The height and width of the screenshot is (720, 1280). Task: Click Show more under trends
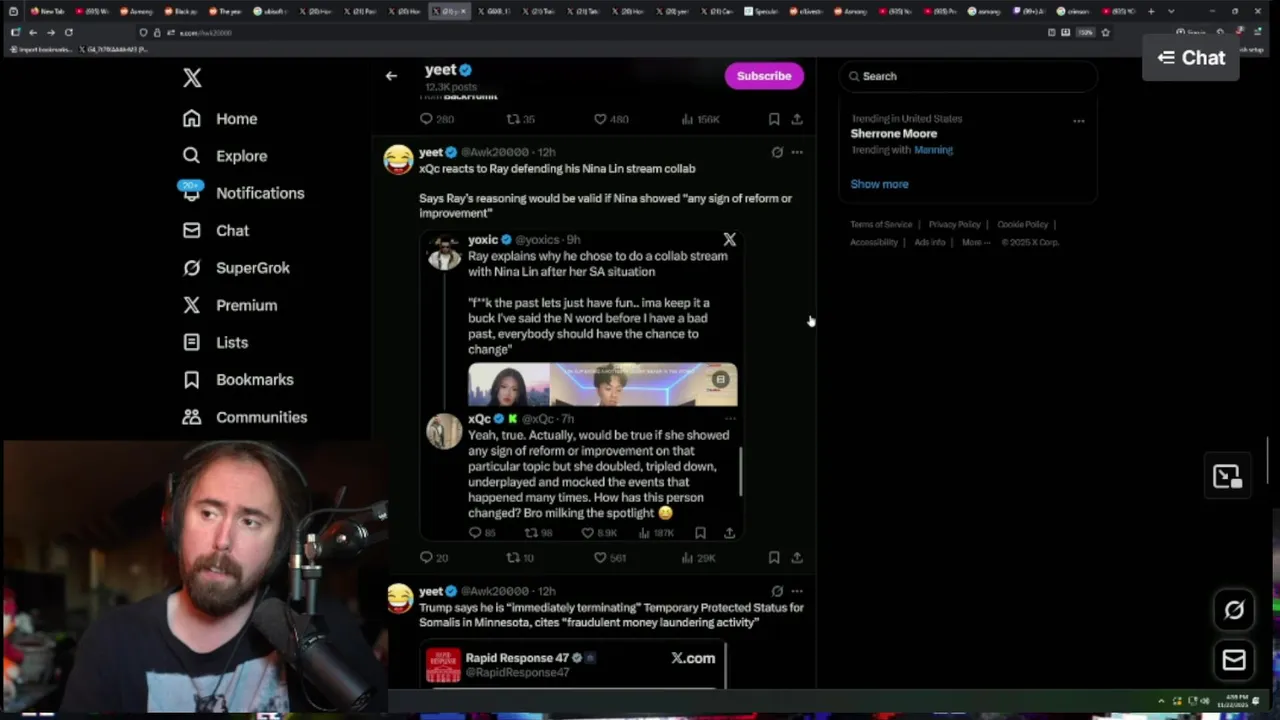pyautogui.click(x=879, y=184)
